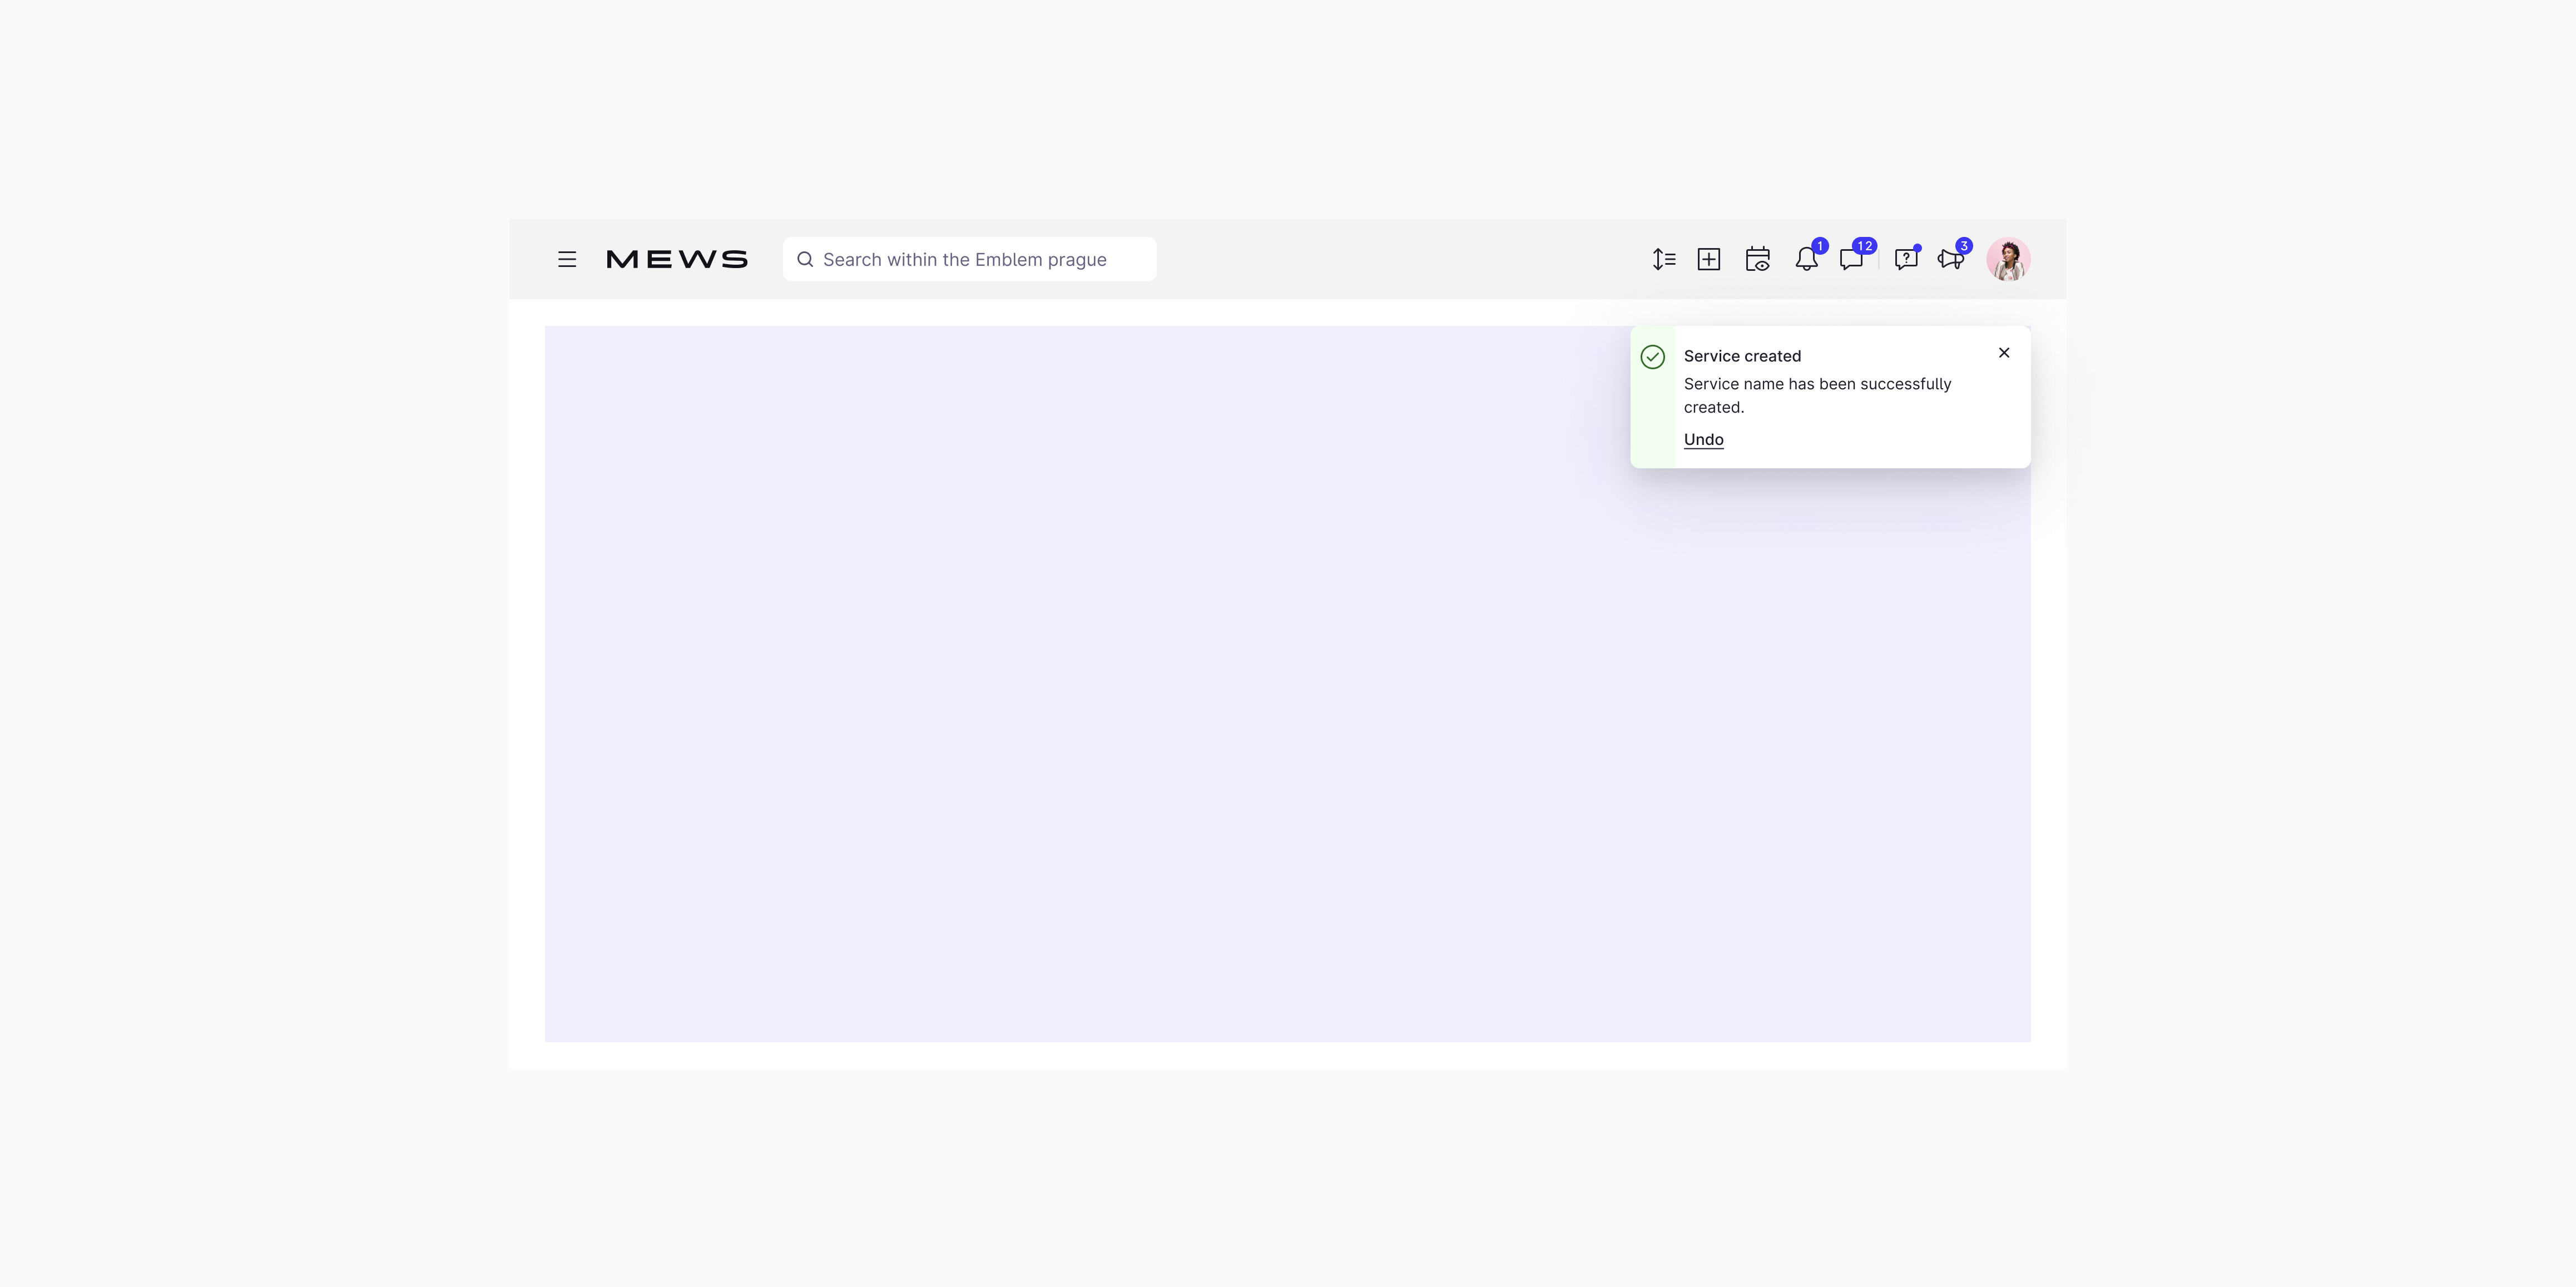Click the magnifying glass search icon
The width and height of the screenshot is (2576, 1287).
tap(805, 260)
